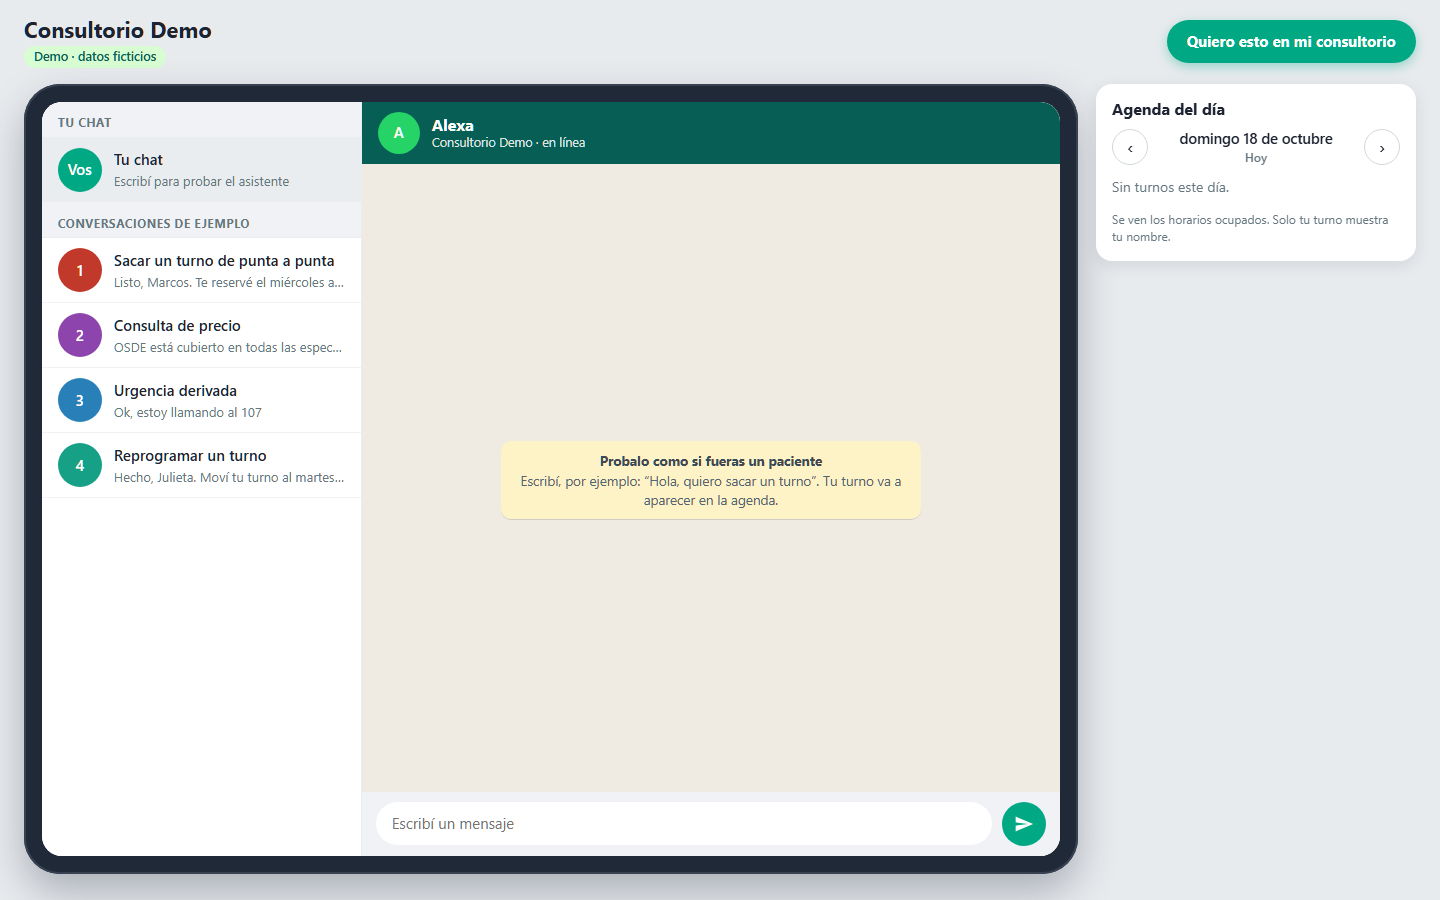
Task: Click the "Hoy" label under the date
Action: [x=1256, y=158]
